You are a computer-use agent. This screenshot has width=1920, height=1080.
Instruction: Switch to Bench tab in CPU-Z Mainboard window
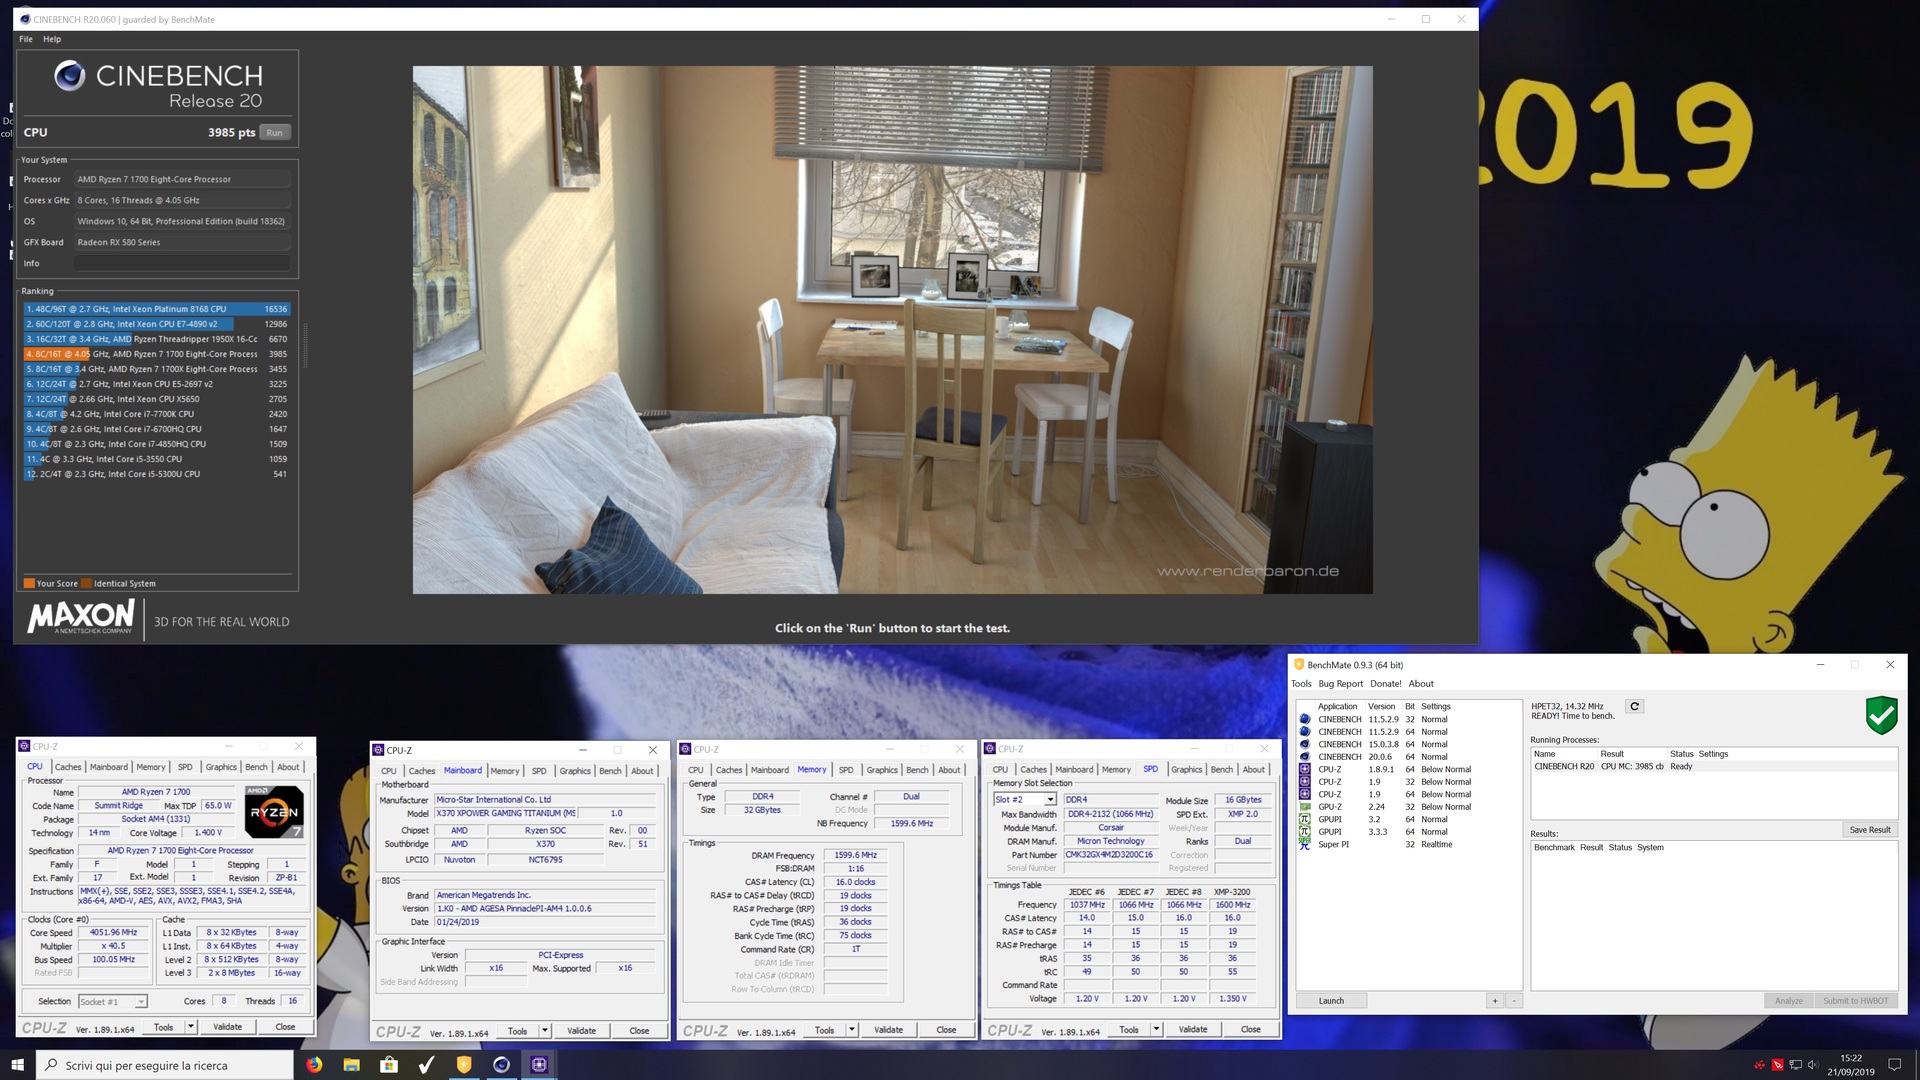(x=610, y=771)
